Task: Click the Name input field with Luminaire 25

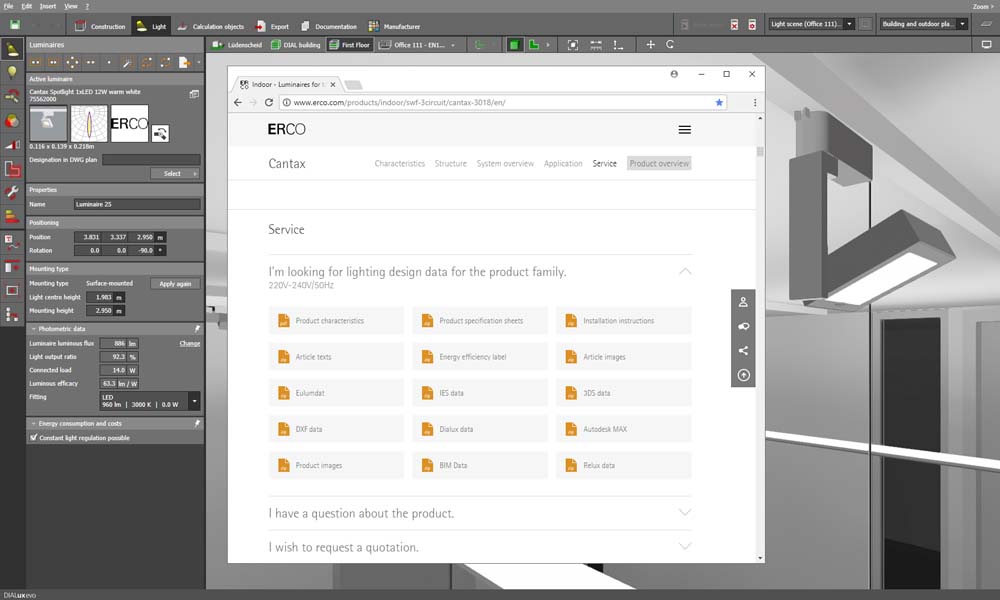Action: pyautogui.click(x=136, y=204)
